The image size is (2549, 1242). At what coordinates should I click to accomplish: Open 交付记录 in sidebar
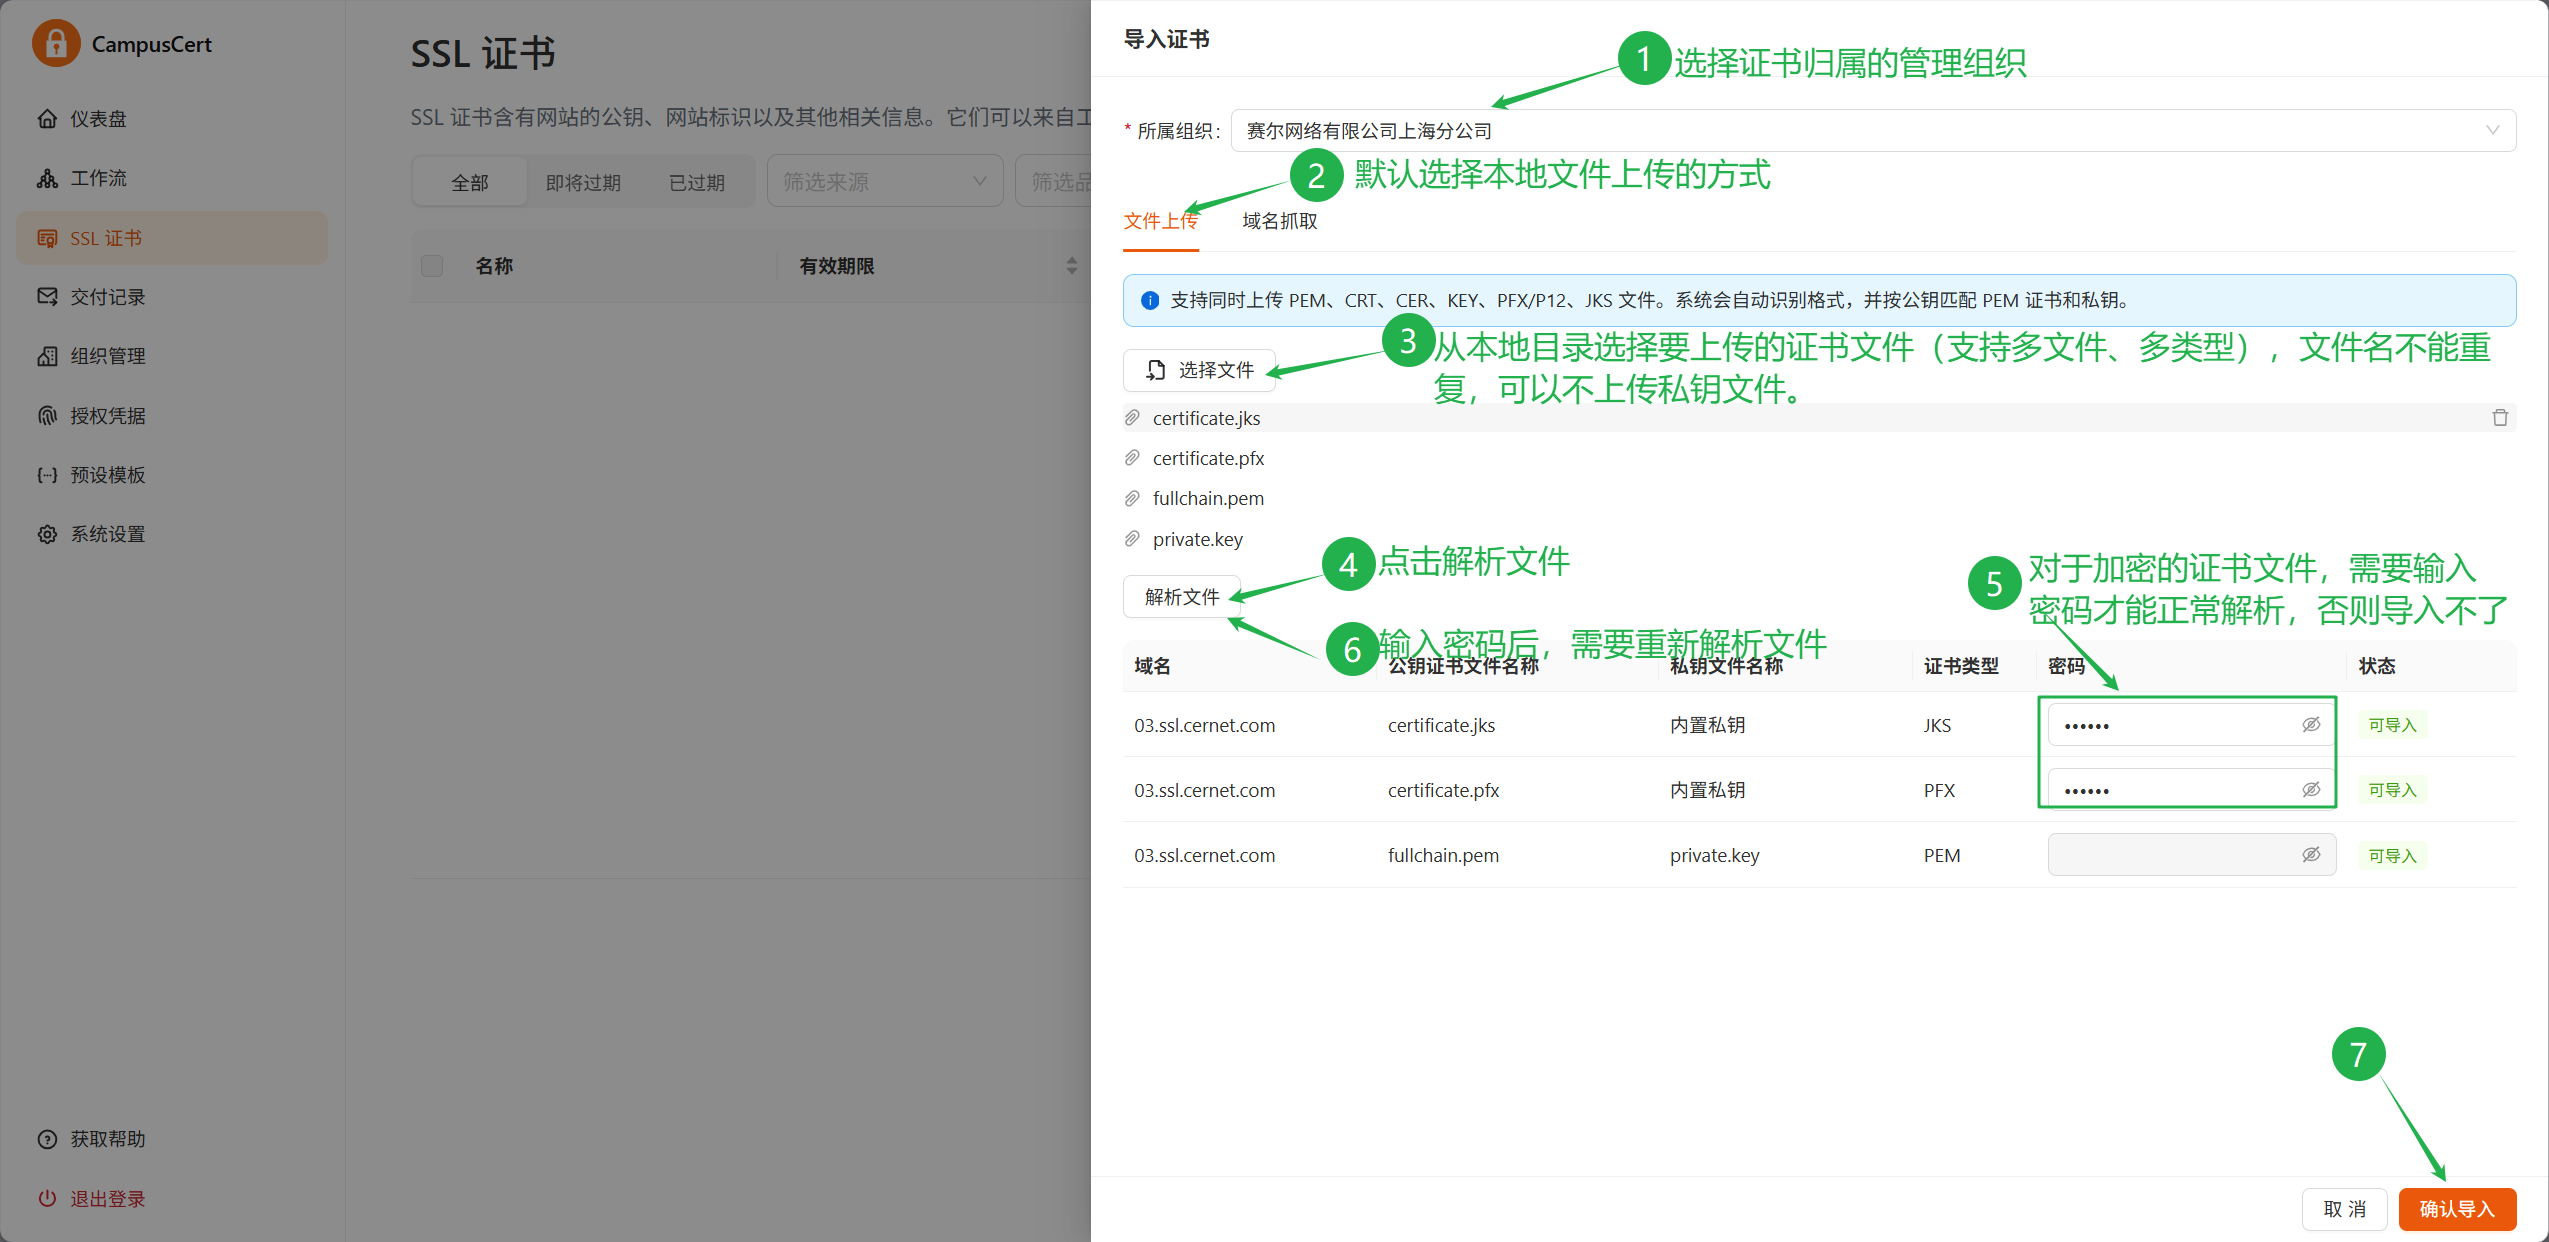(172, 297)
